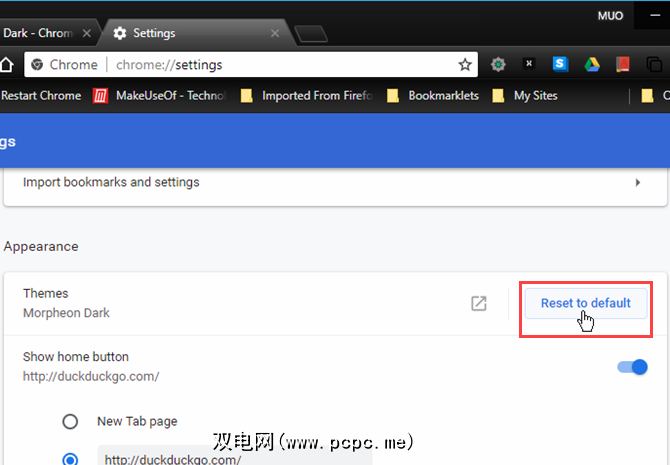Open the My Sites bookmarks folder
Screen dimensions: 670x465
pos(525,96)
